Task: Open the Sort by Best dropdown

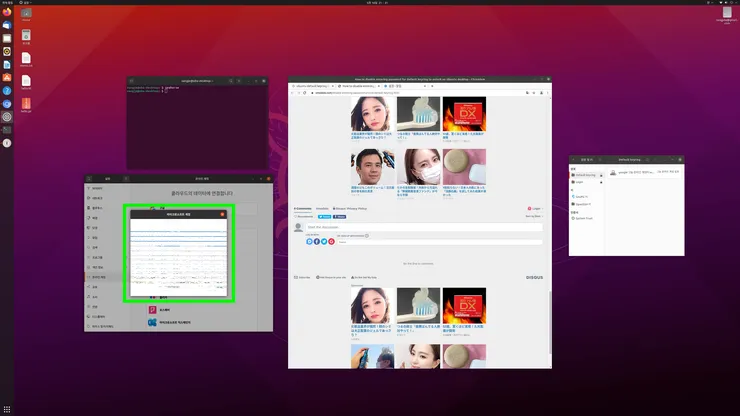Action: (x=534, y=216)
